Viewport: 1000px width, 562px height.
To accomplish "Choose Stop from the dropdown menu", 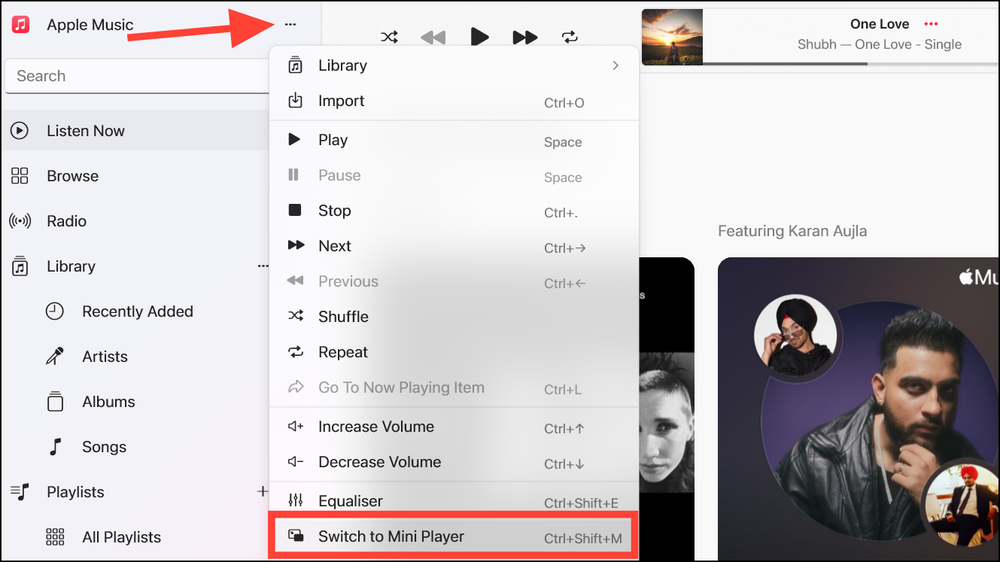I will [453, 211].
